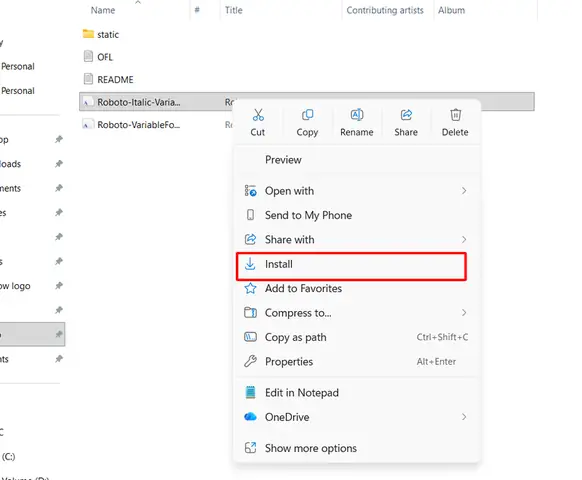Screen dimensions: 582x480
Task: Click the Add to Favorites star icon
Action: [x=250, y=288]
